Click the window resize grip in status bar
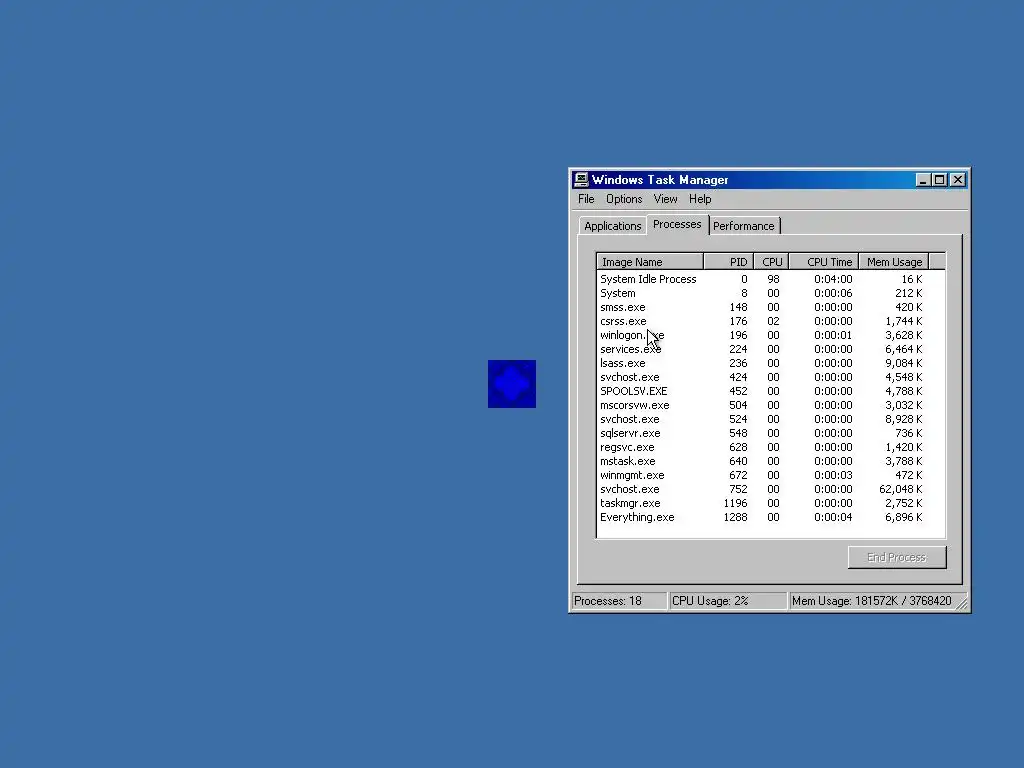The height and width of the screenshot is (768, 1024). [x=962, y=604]
